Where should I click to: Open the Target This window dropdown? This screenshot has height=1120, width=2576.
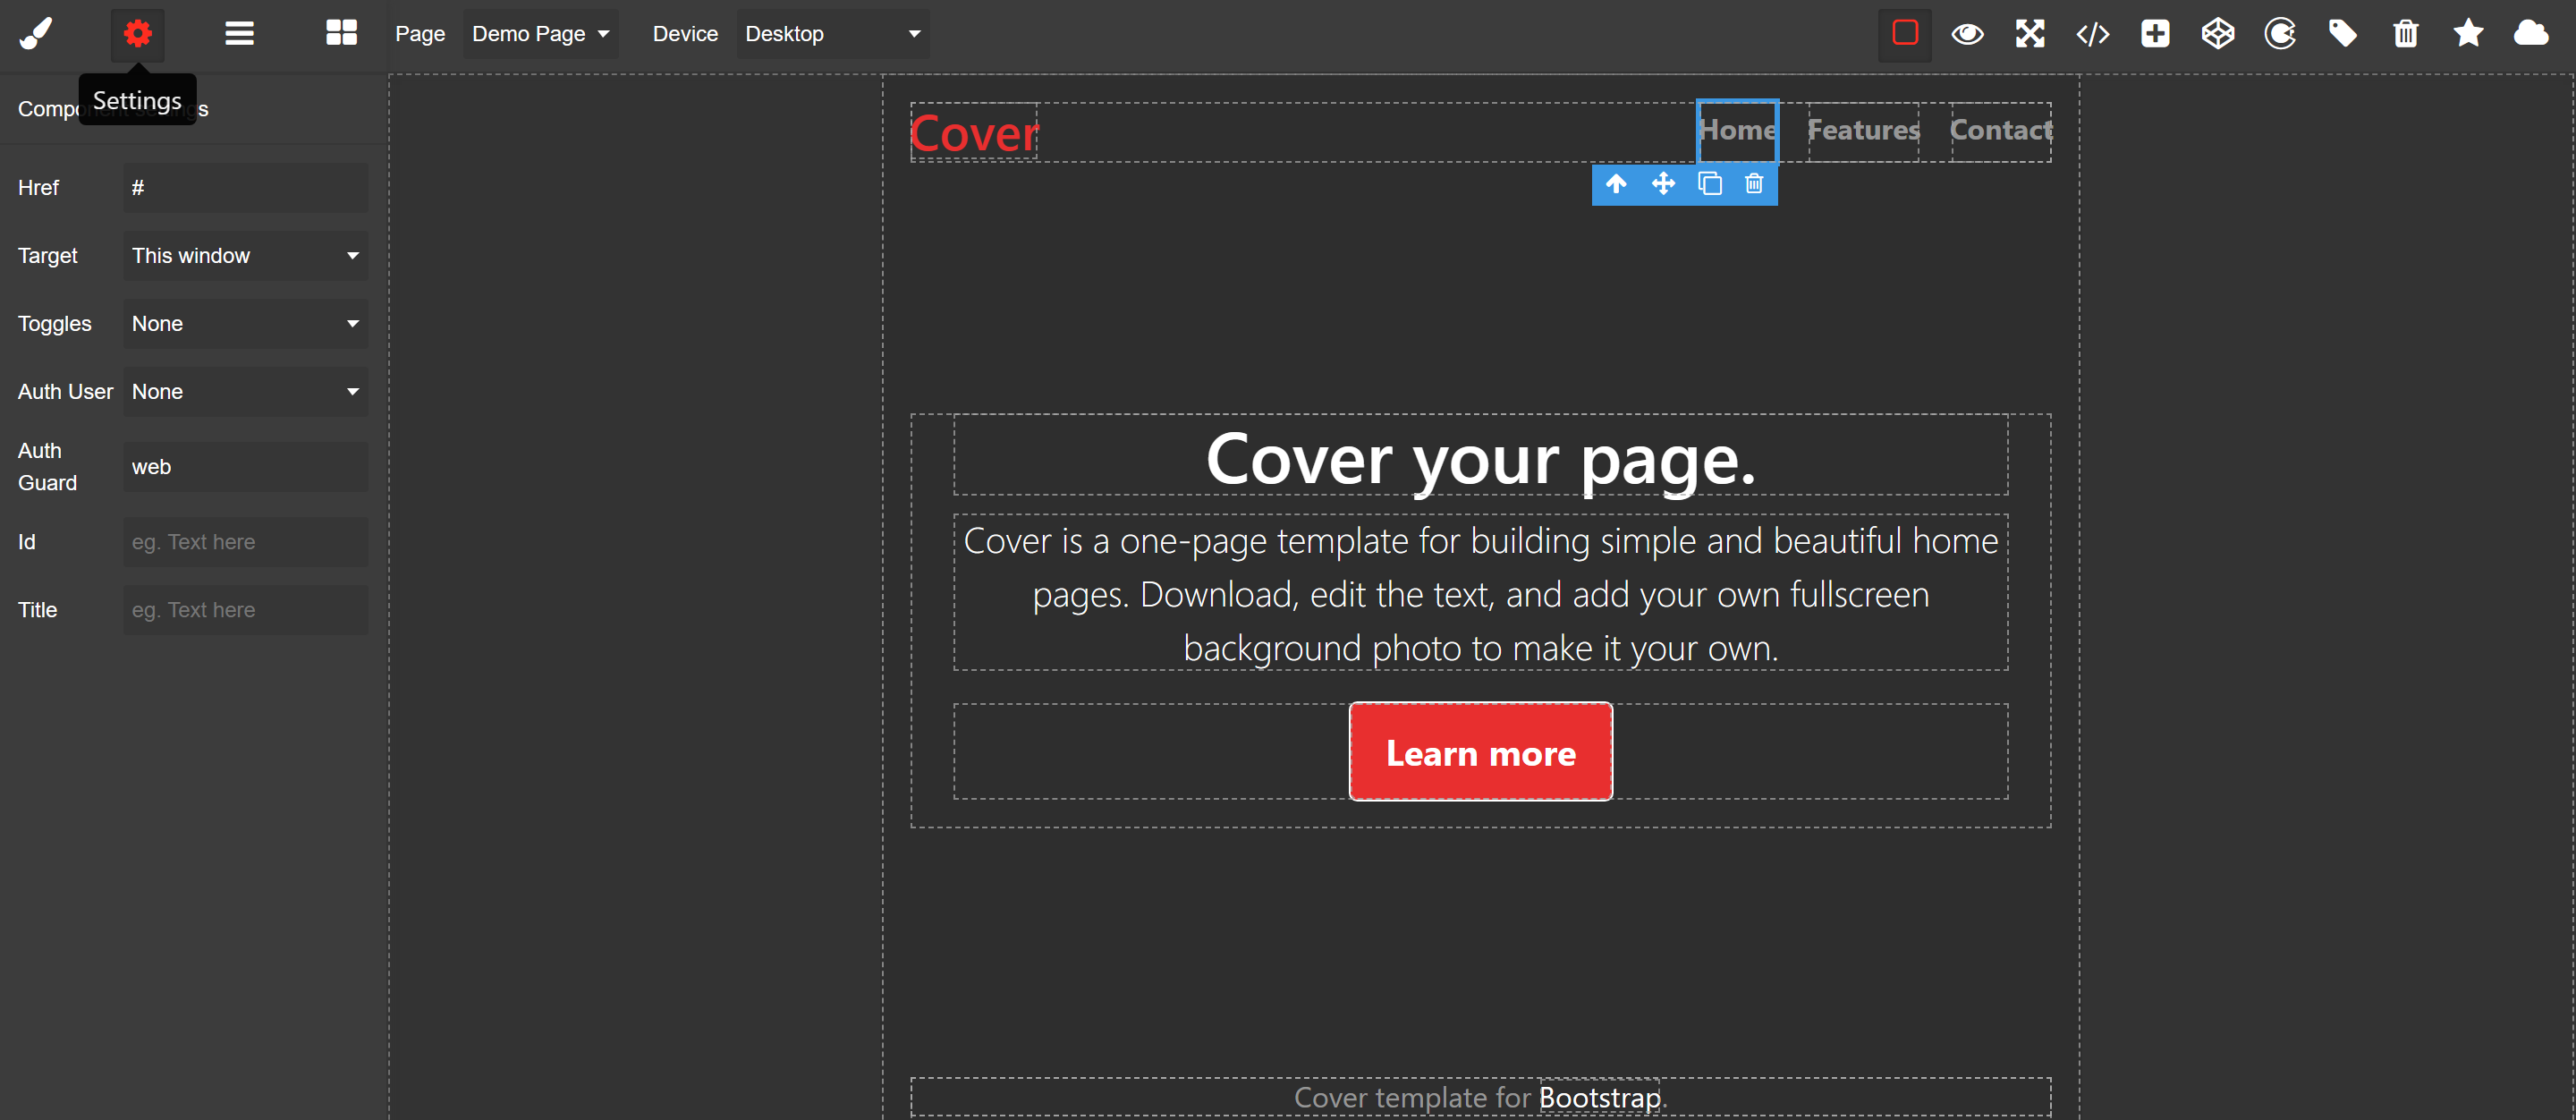[245, 256]
